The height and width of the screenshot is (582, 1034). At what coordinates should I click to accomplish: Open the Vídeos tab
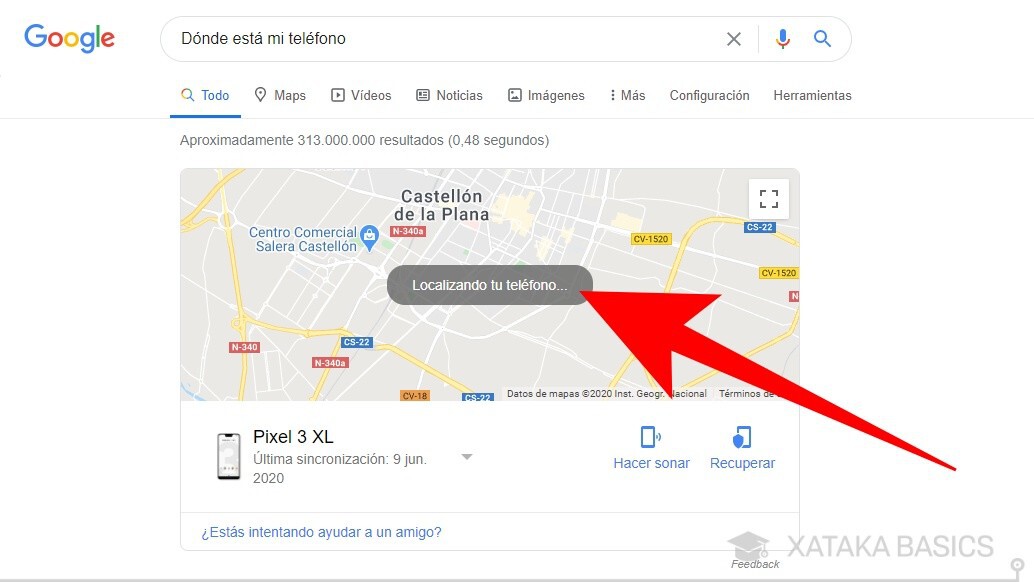(361, 96)
